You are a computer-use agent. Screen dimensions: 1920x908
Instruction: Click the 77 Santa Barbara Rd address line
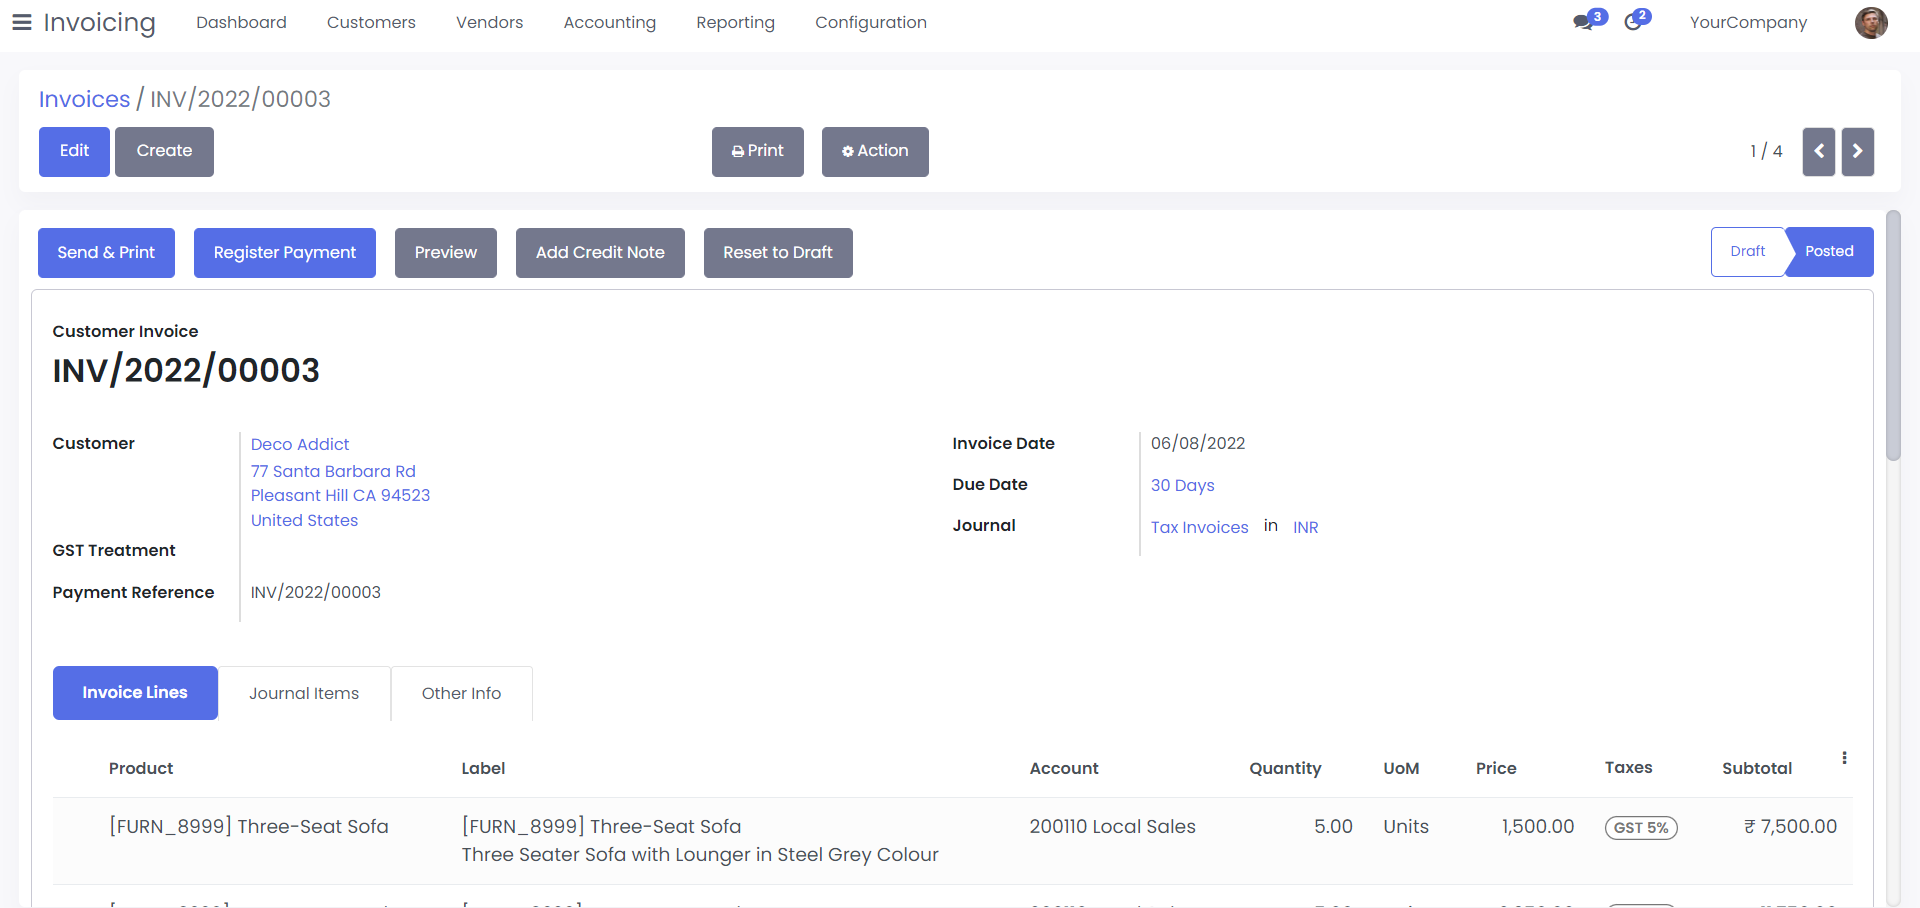[x=333, y=471]
